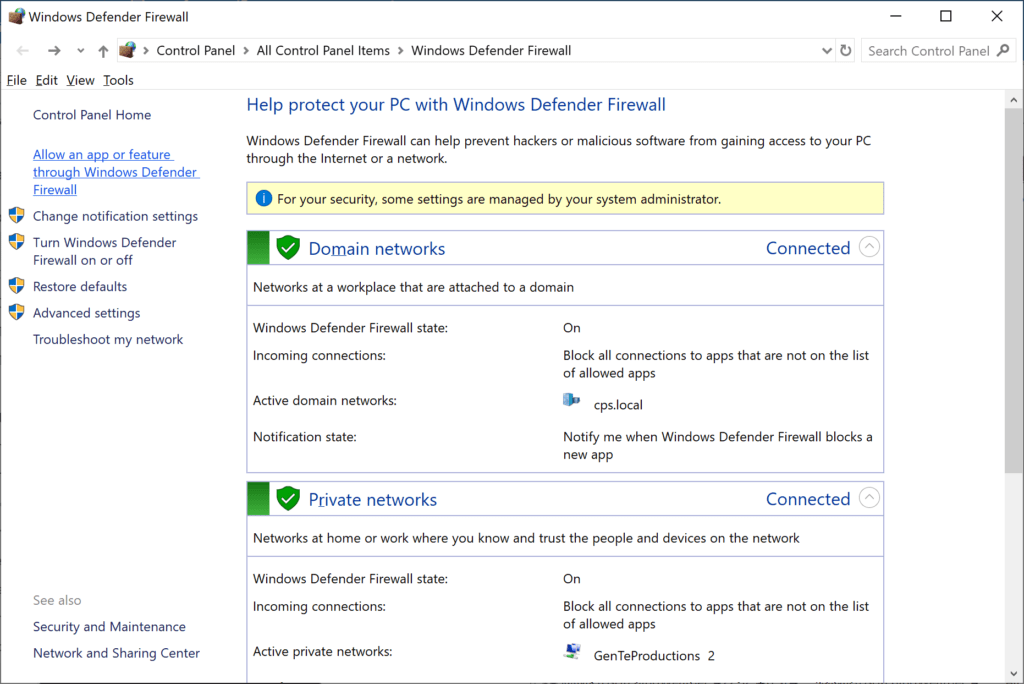Open the address bar dropdown
The width and height of the screenshot is (1024, 684).
click(826, 50)
